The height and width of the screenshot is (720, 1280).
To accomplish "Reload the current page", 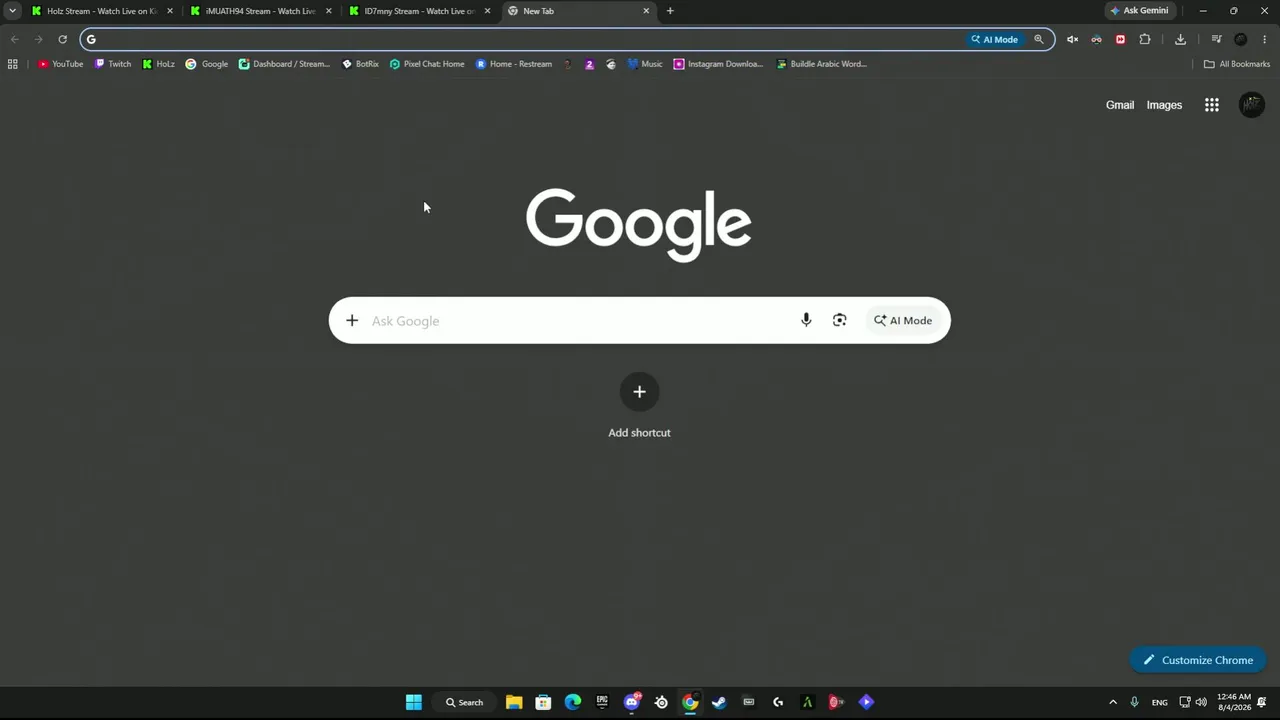I will tap(62, 39).
